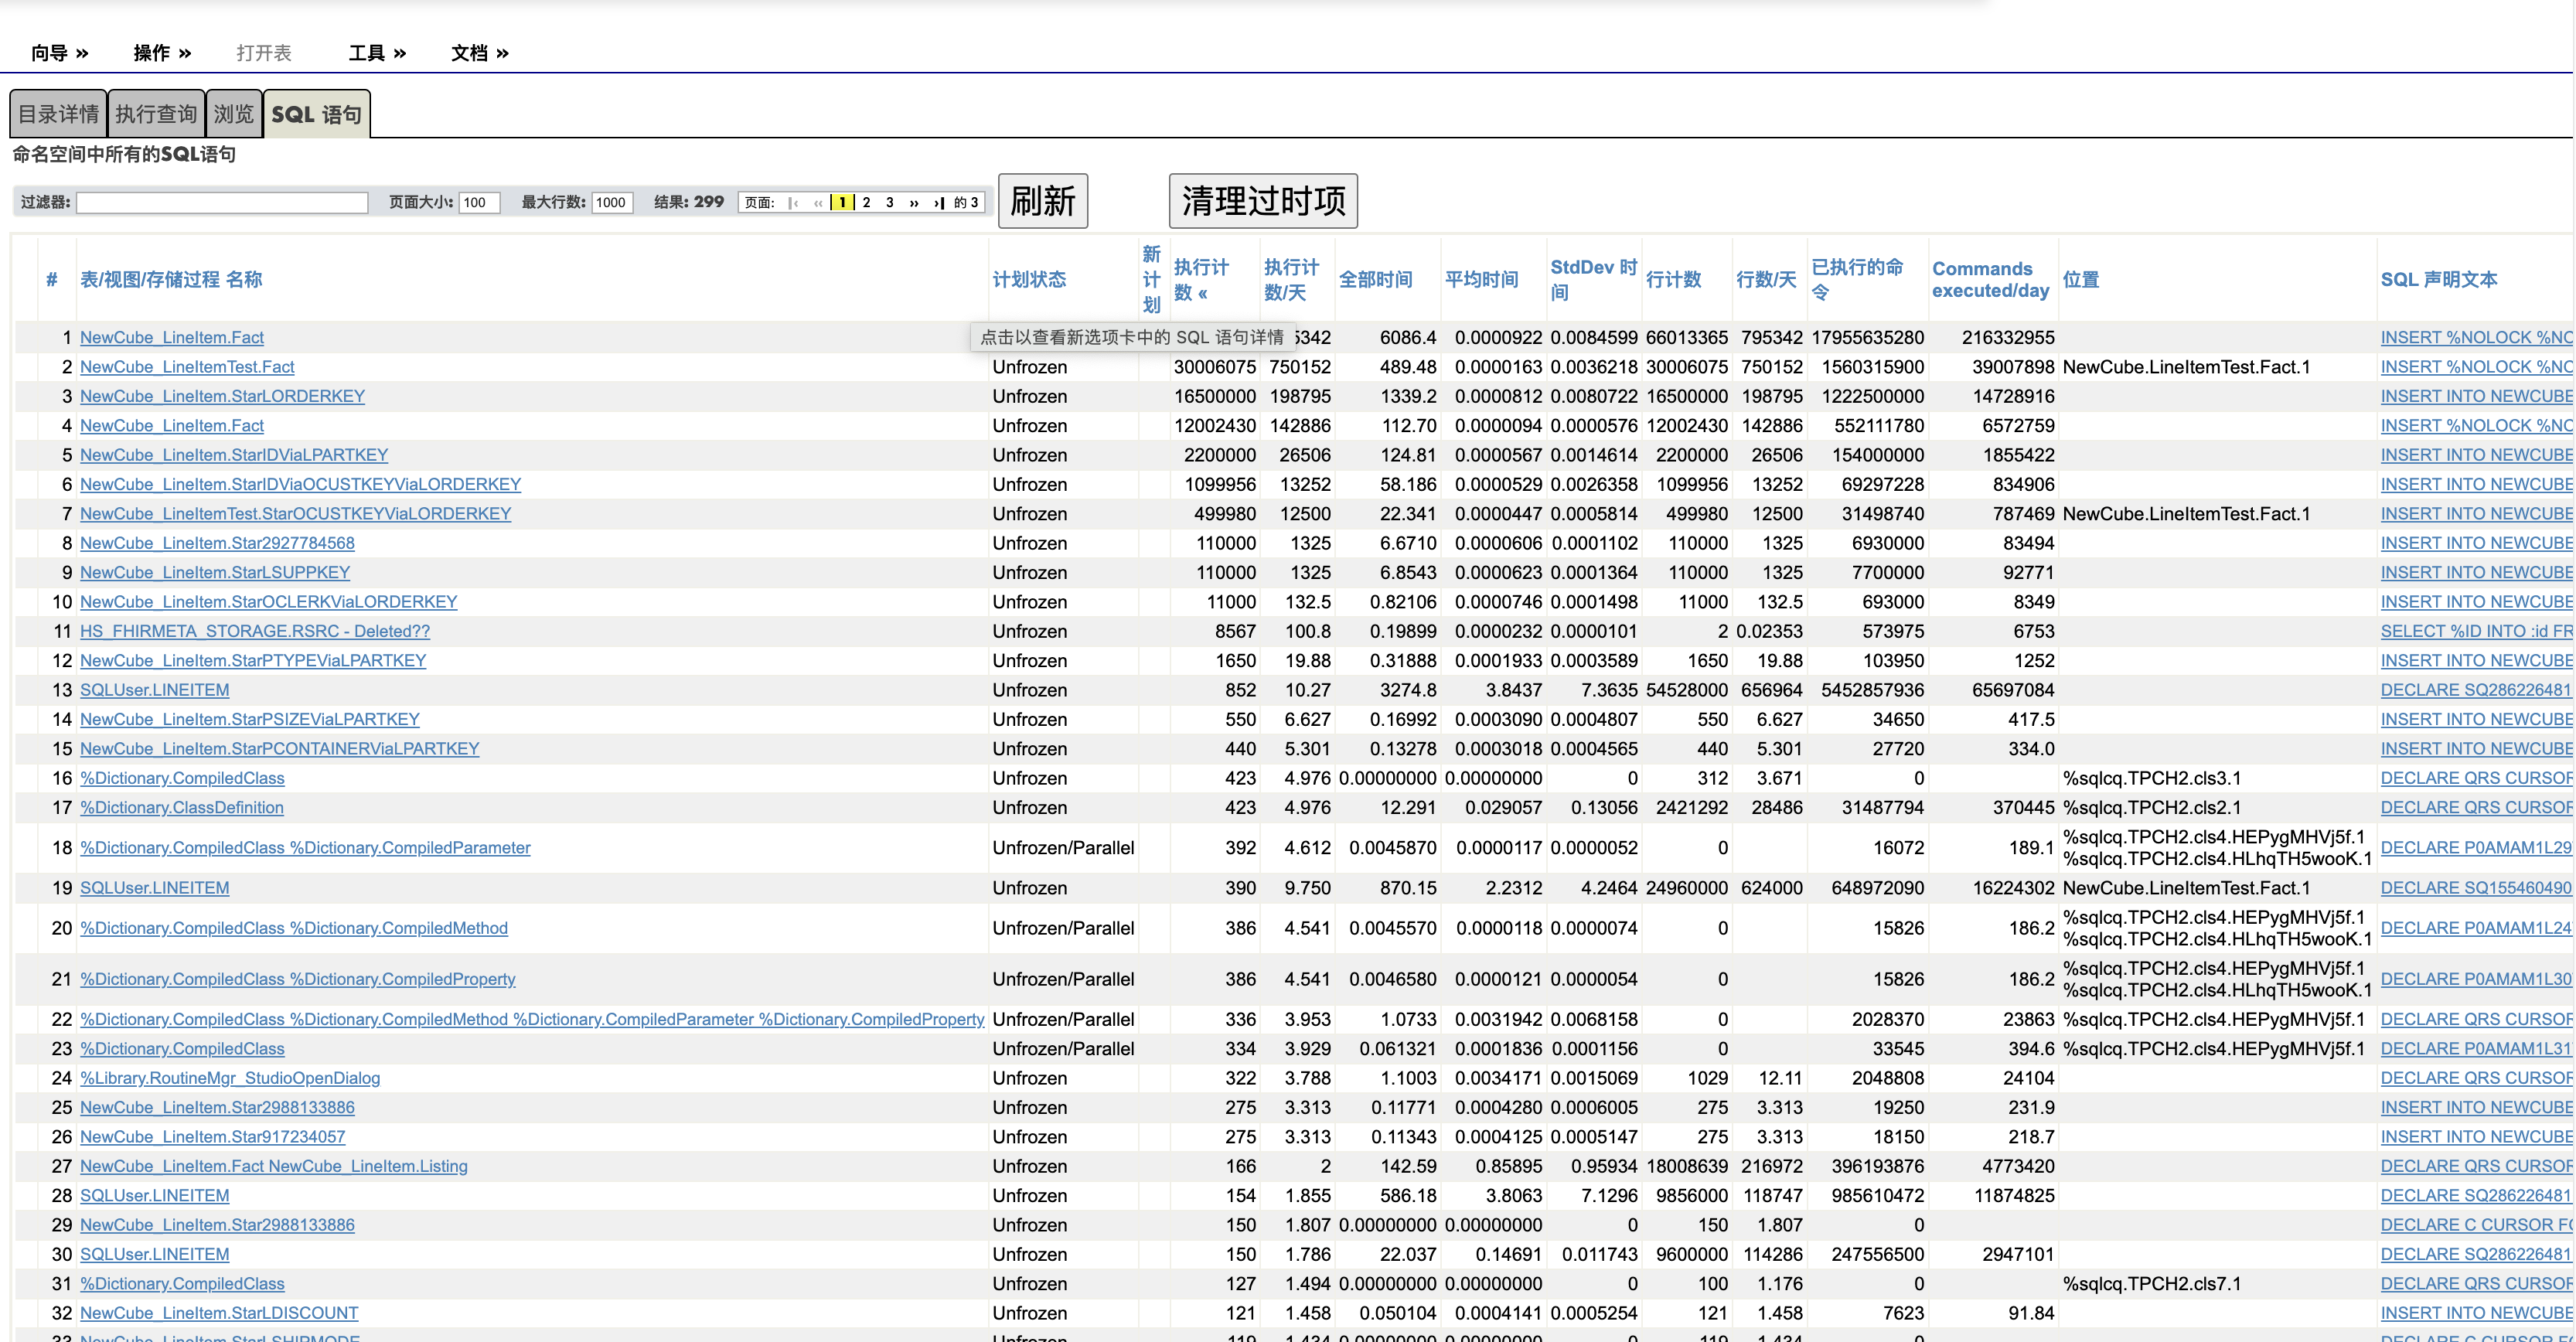Click into the 过滤器 filter field
The width and height of the screenshot is (2576, 1342).
[x=222, y=203]
